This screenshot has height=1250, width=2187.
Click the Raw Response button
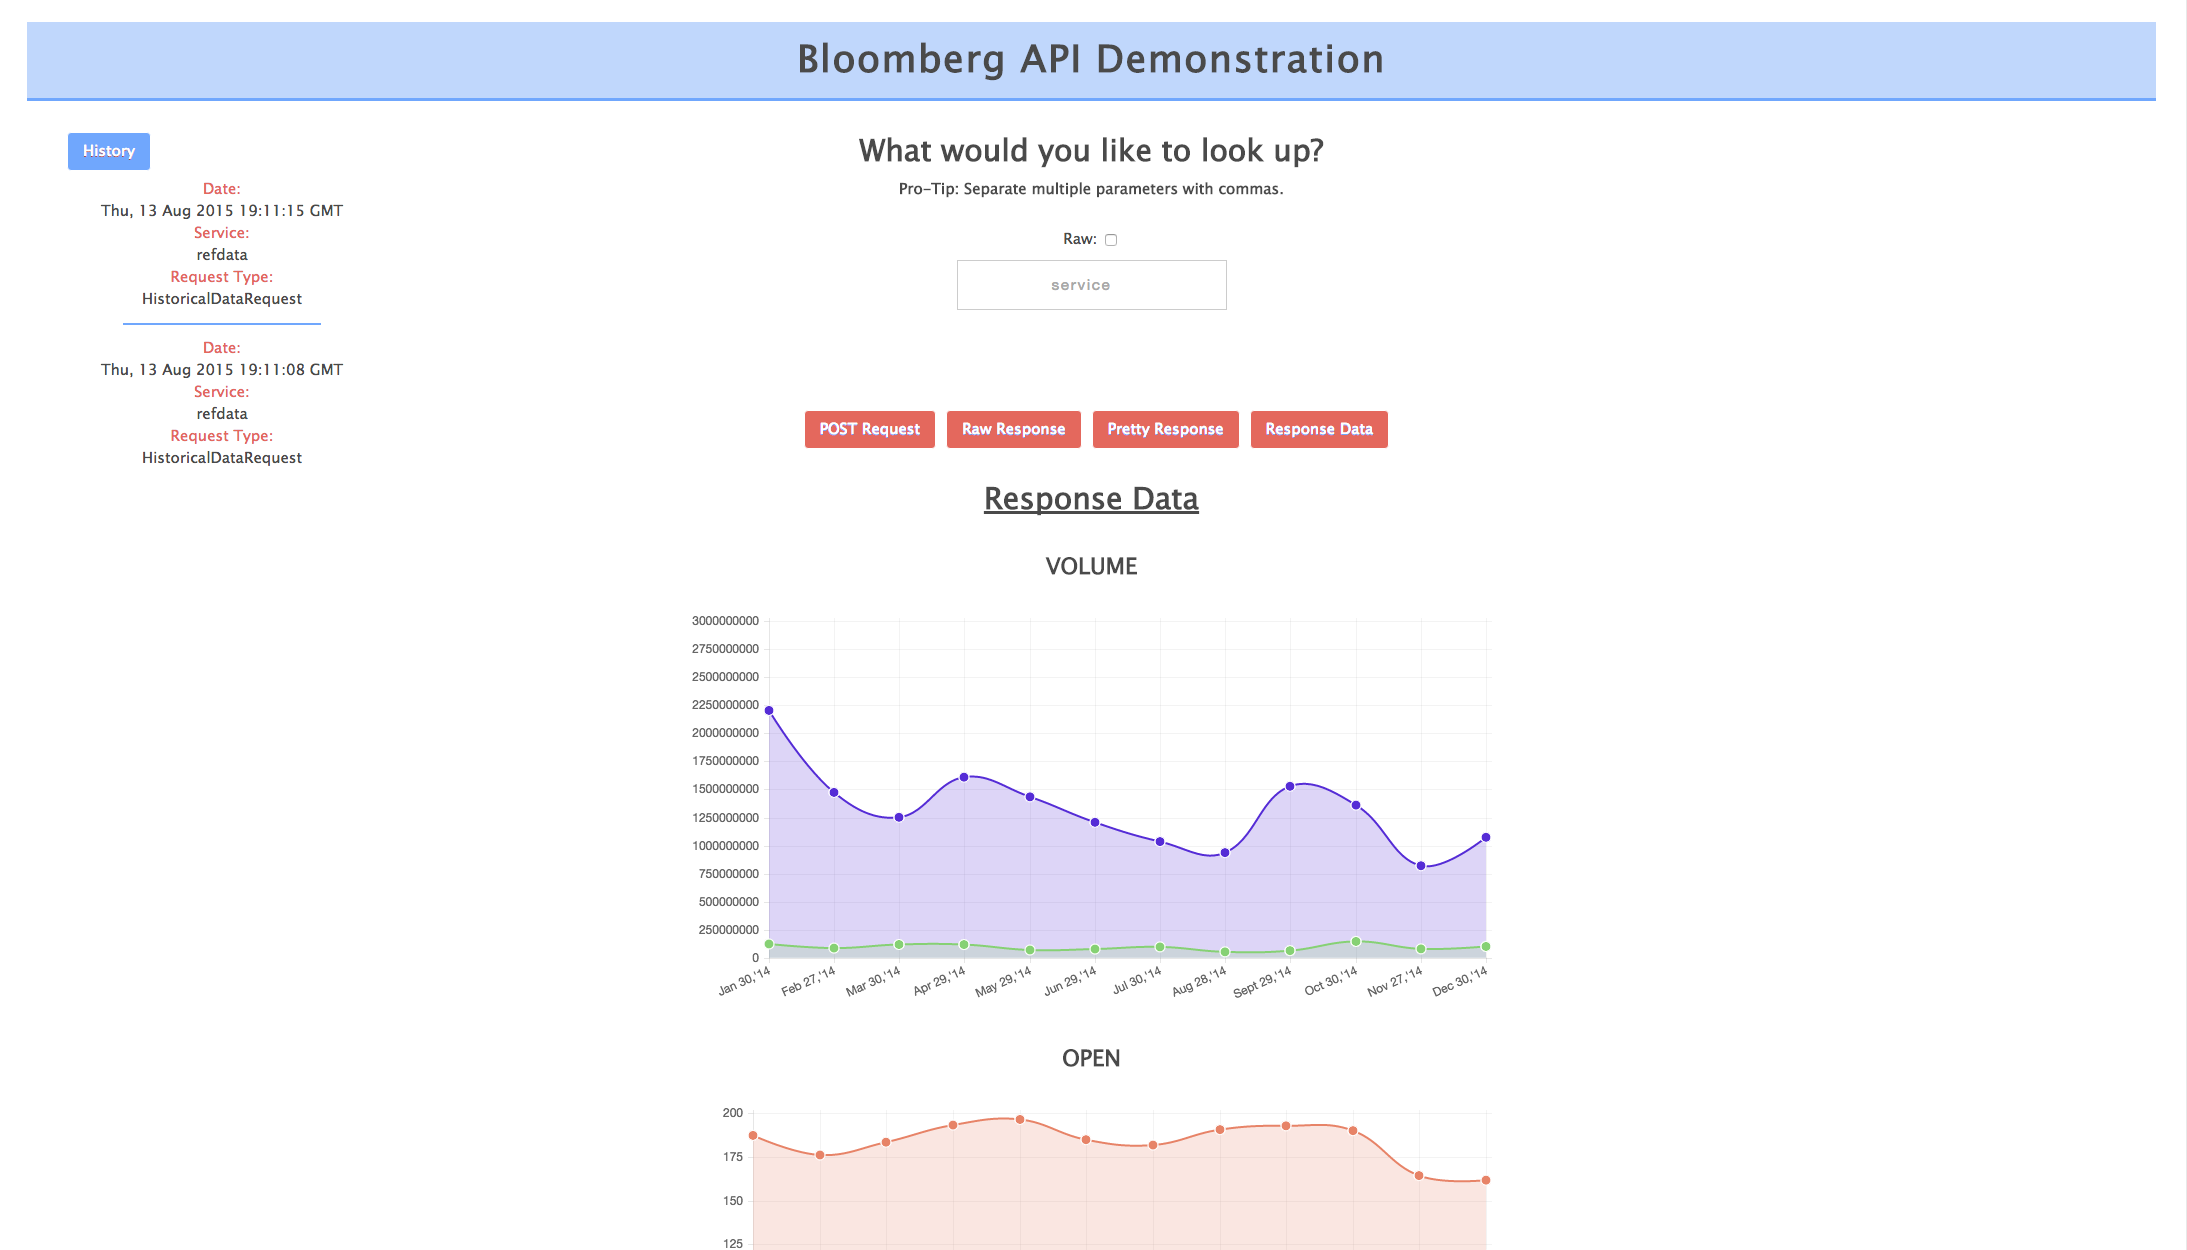point(1015,428)
